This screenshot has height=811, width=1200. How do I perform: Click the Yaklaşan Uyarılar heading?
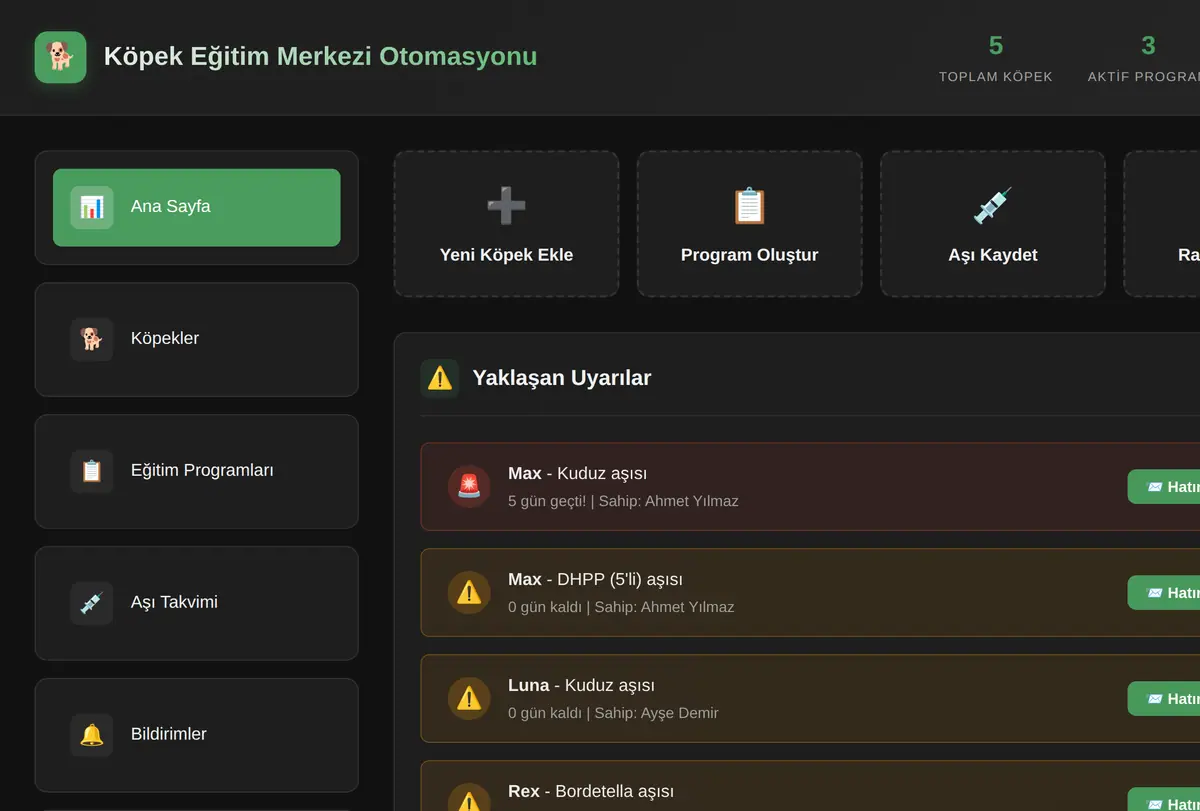562,378
